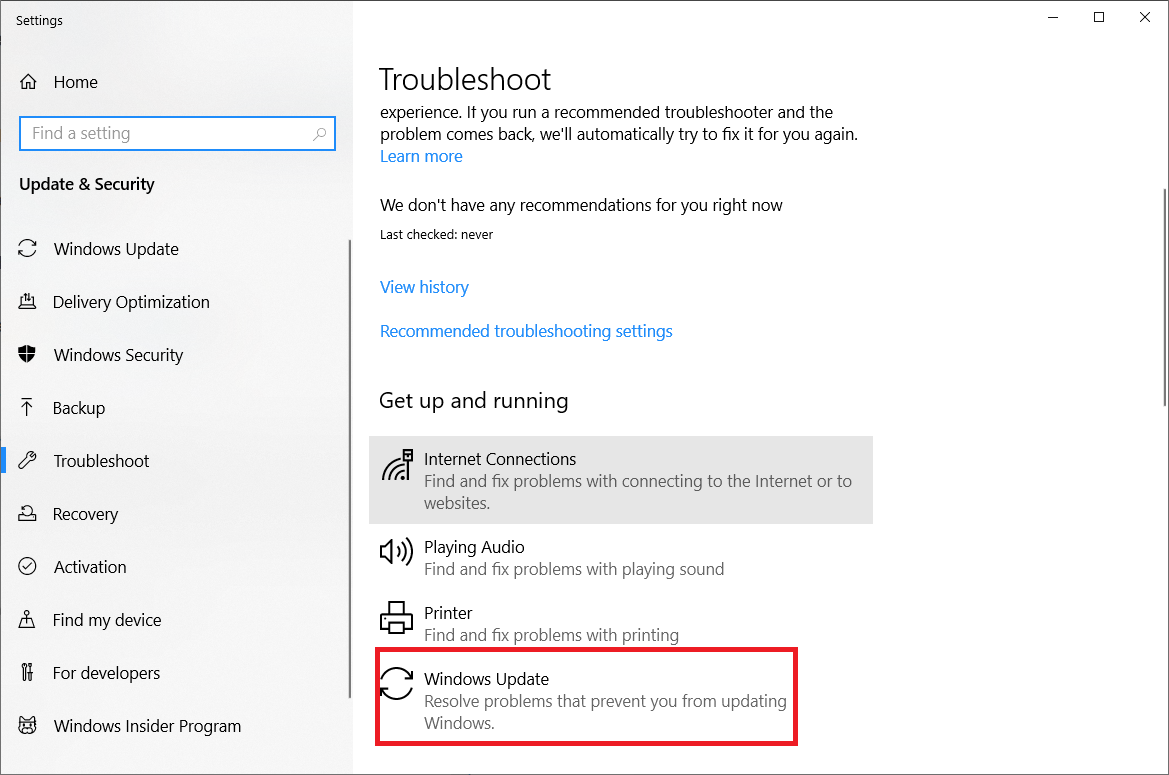Open Recovery options
The image size is (1169, 775).
[x=86, y=514]
